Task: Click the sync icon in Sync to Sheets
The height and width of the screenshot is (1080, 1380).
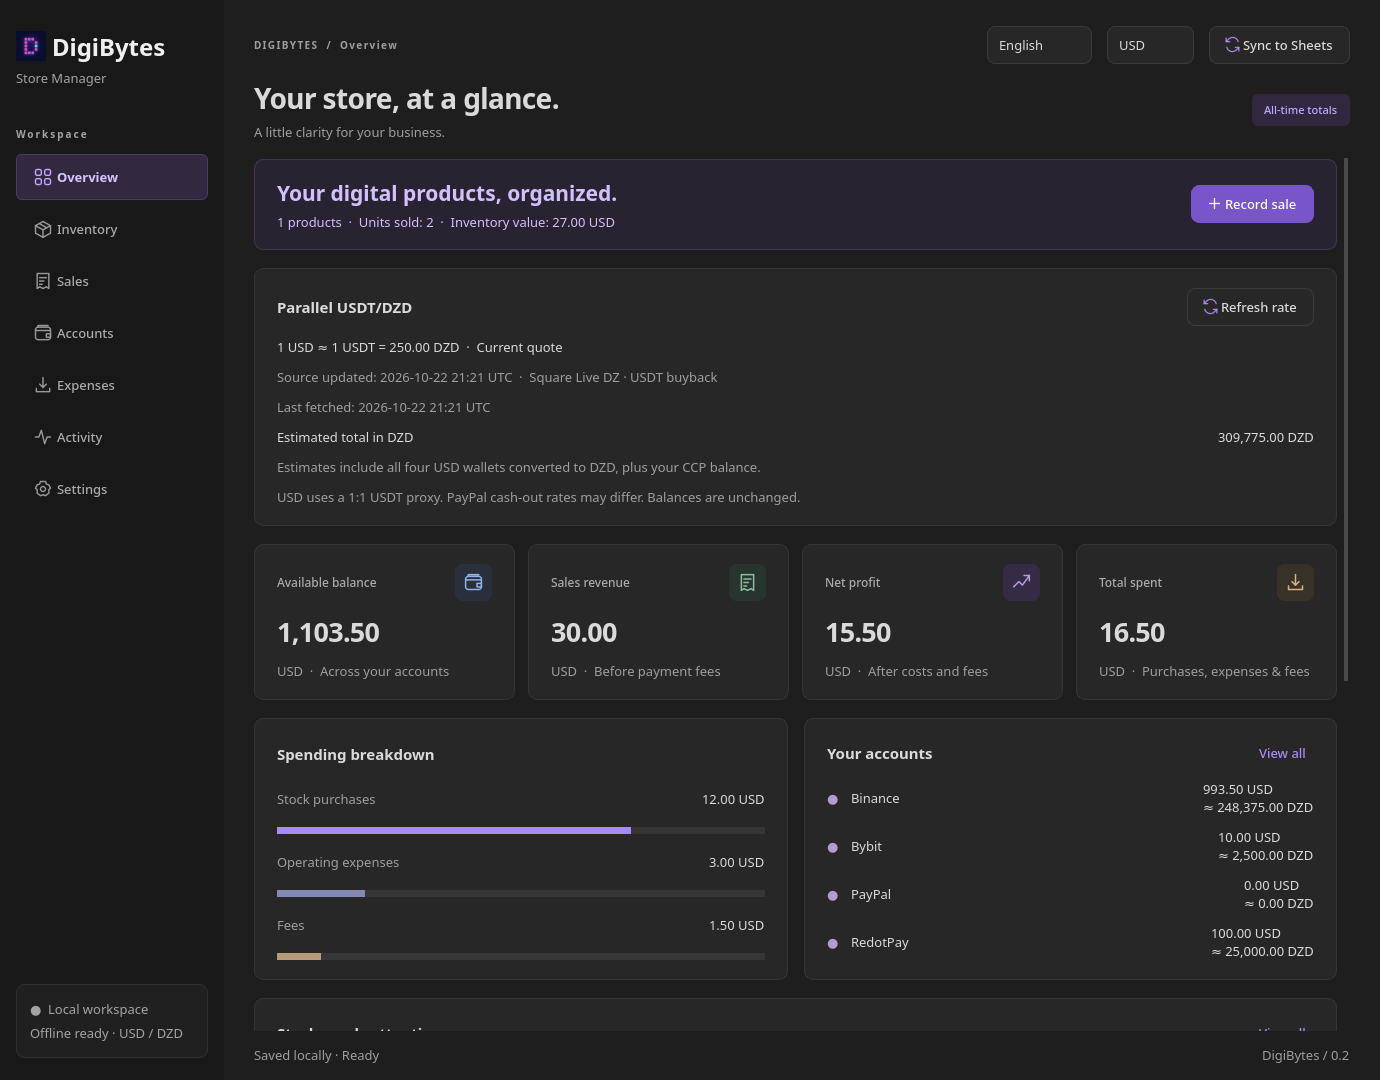Action: (x=1233, y=45)
